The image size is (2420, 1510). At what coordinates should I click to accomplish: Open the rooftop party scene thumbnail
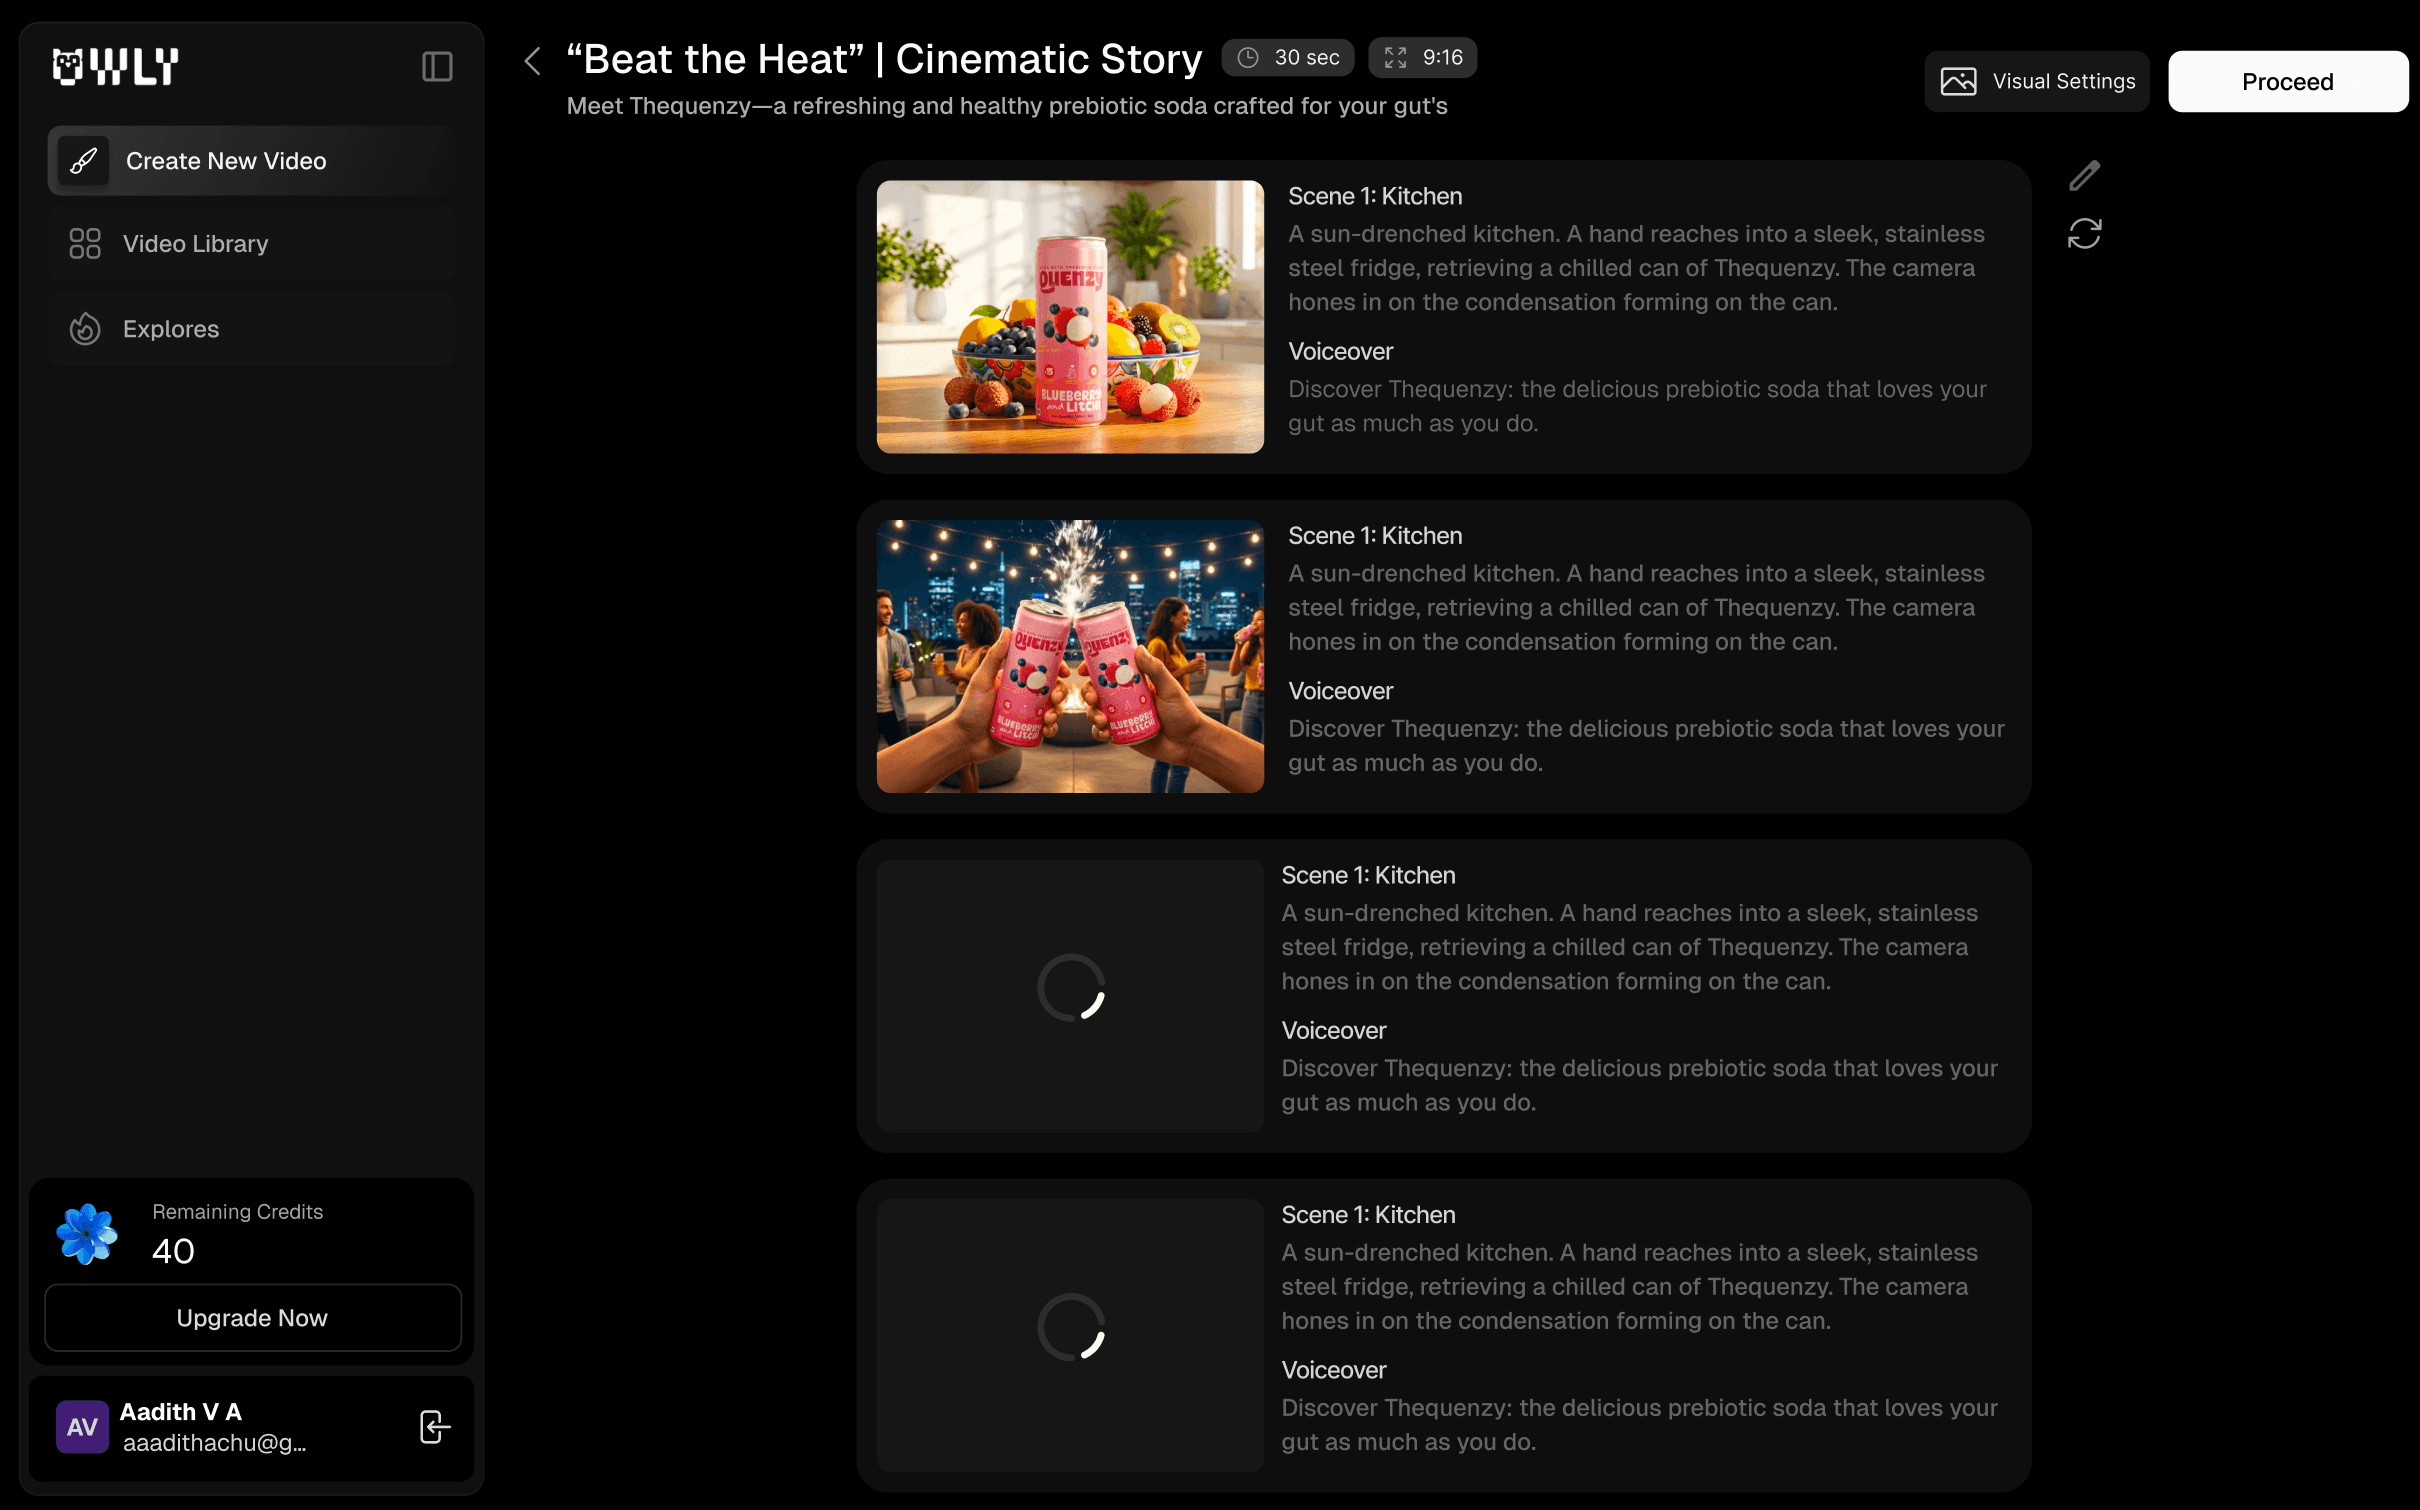click(x=1070, y=657)
